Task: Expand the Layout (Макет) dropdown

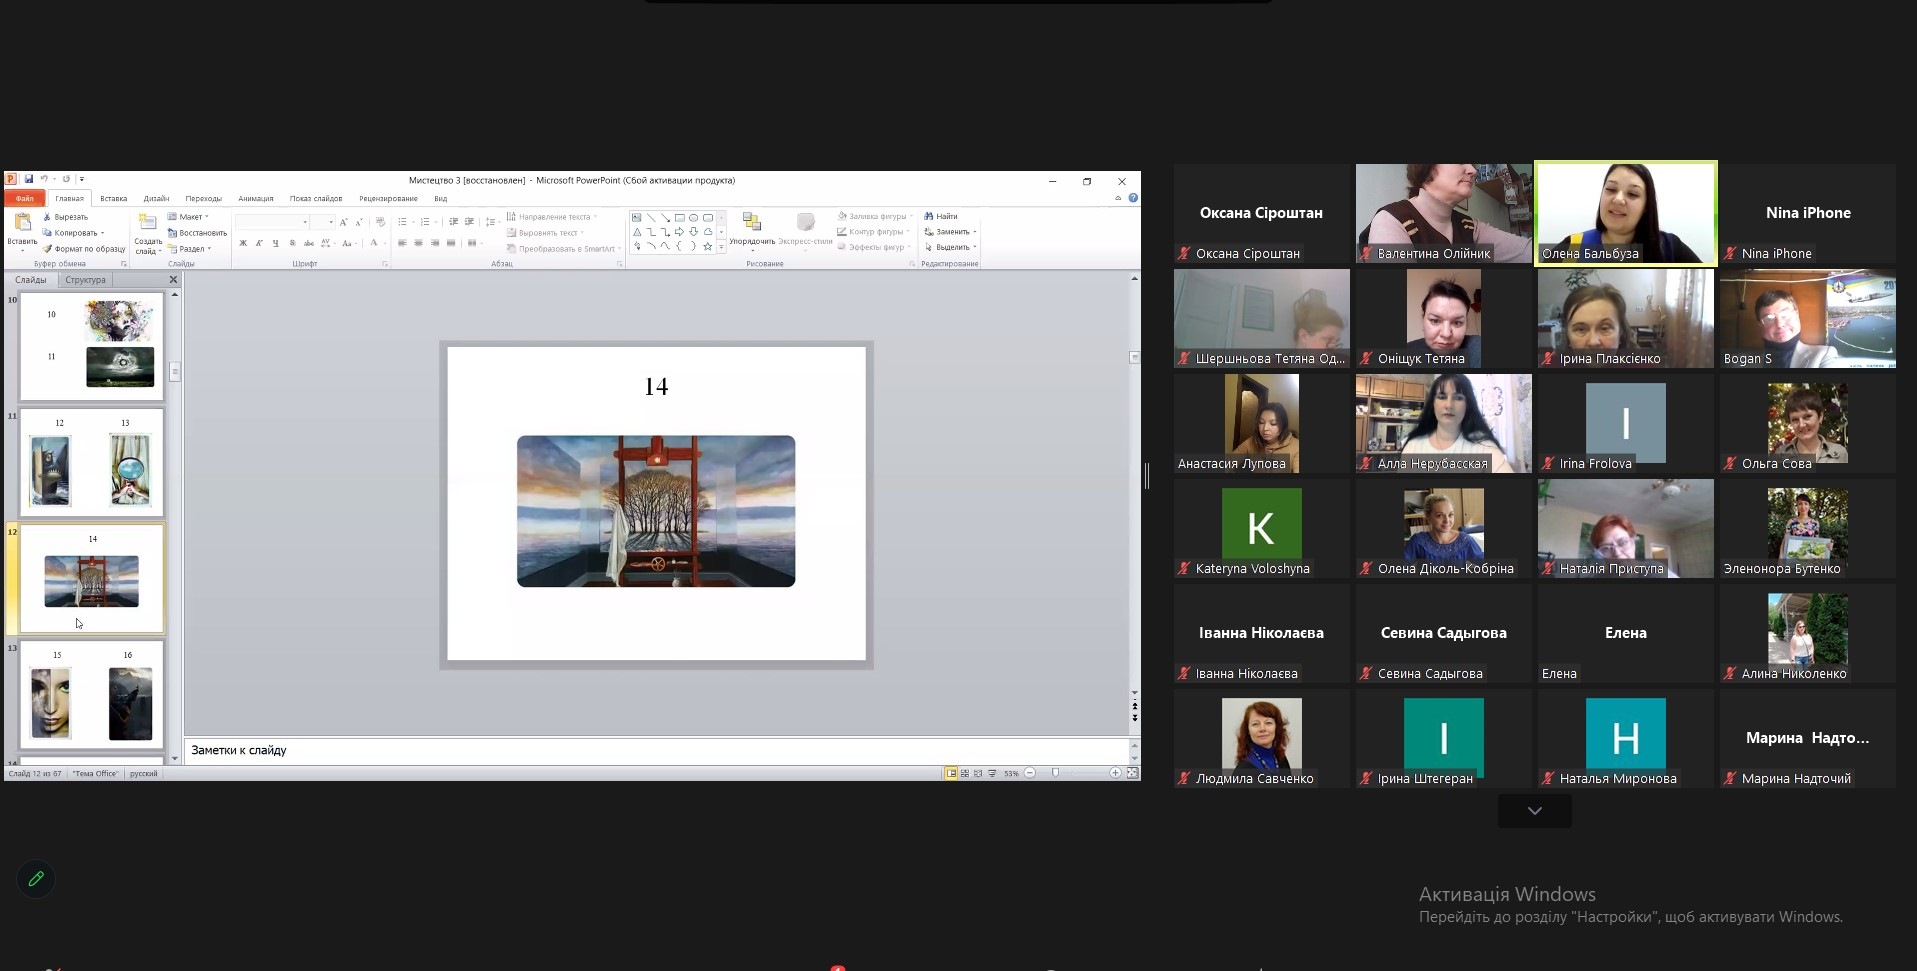Action: (x=190, y=217)
